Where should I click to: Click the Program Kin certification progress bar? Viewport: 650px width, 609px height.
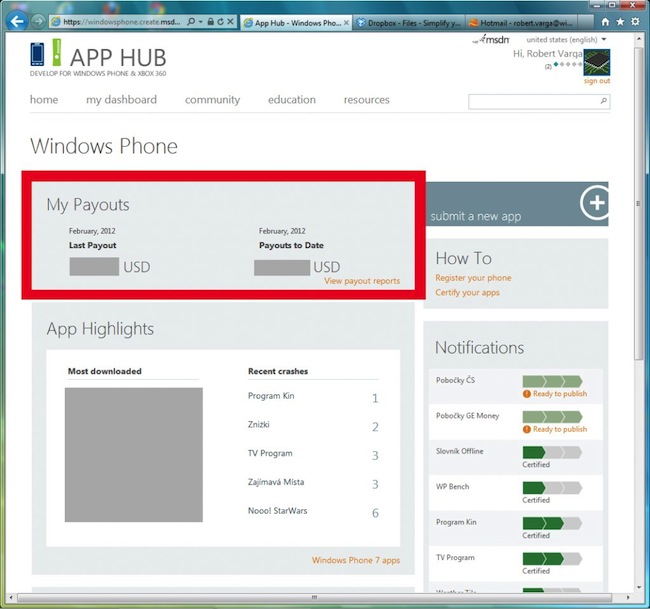(x=552, y=523)
